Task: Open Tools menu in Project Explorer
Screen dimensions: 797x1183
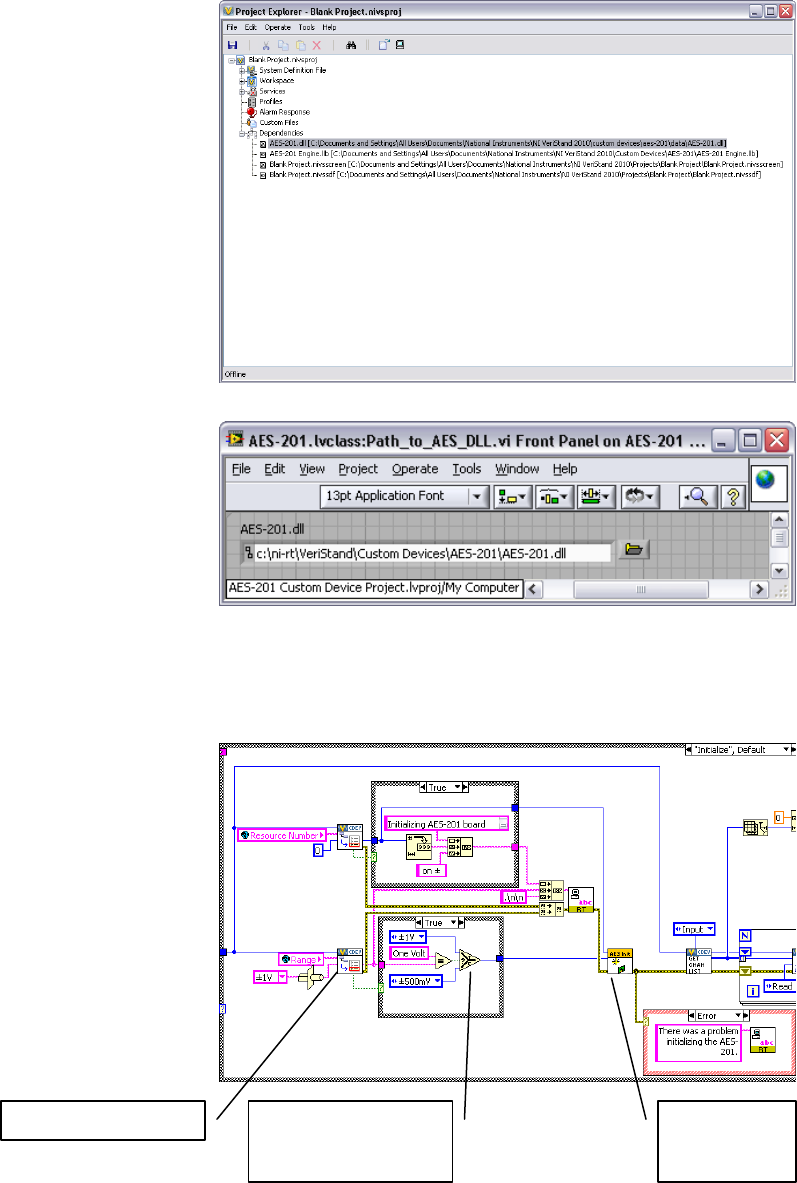Action: pos(306,27)
